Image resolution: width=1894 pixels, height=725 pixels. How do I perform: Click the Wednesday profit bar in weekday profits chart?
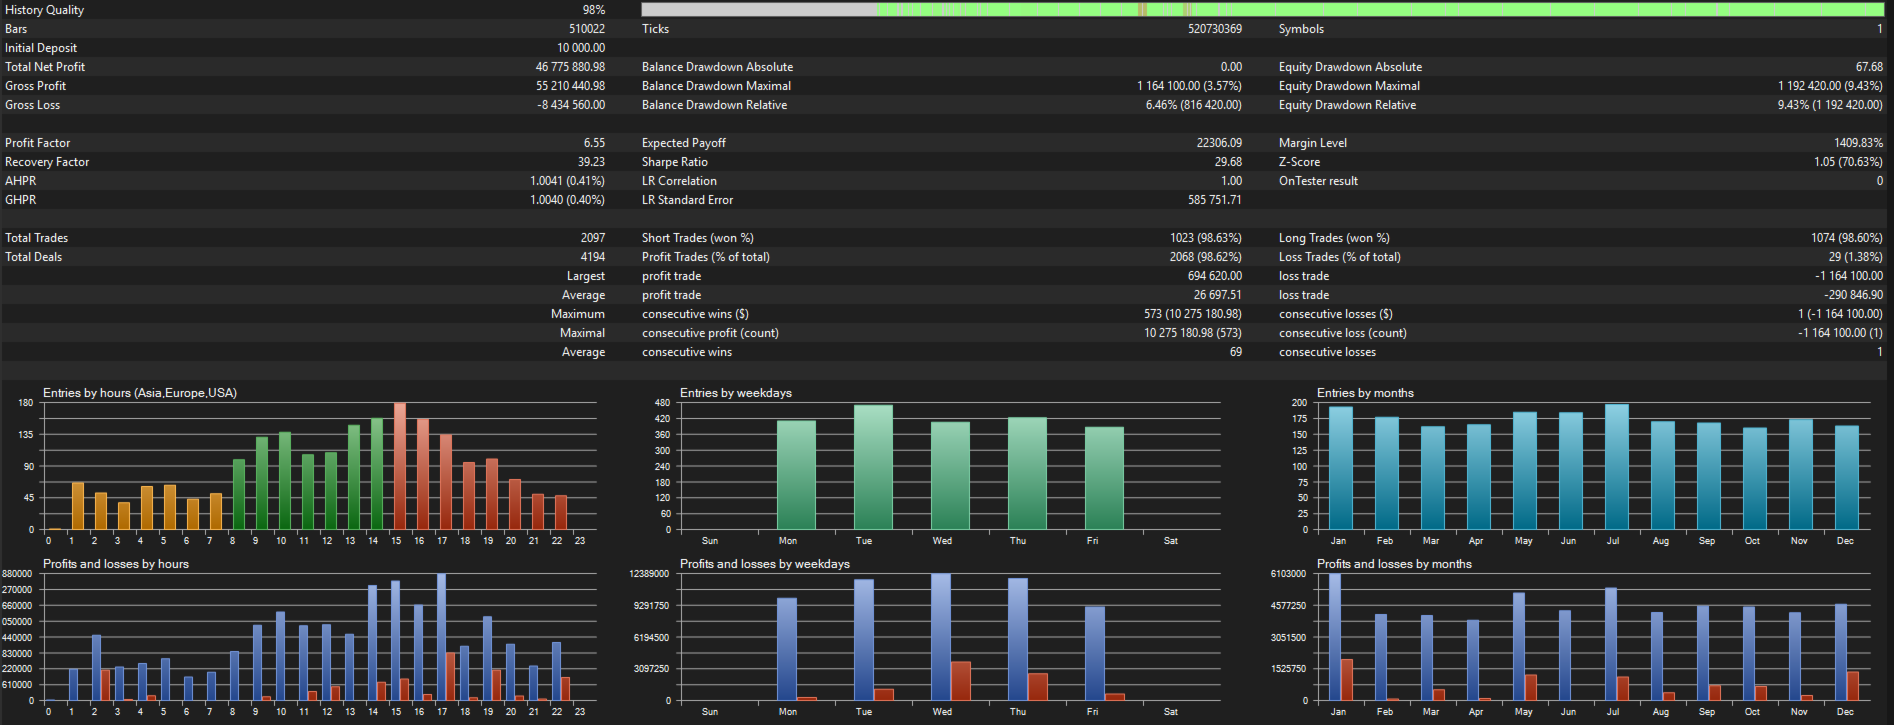[x=941, y=637]
